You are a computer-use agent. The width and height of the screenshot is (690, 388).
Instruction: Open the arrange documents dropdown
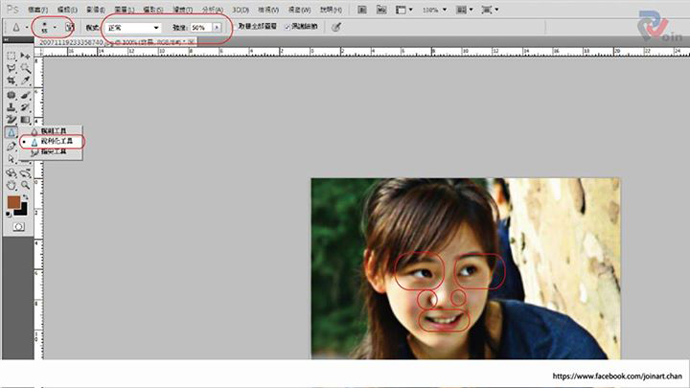tap(464, 9)
